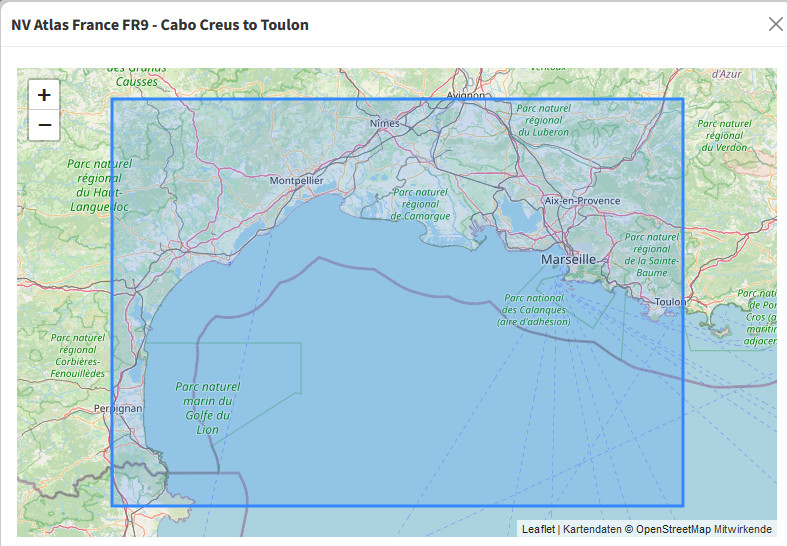Click the Nîmes label on the map

click(384, 123)
